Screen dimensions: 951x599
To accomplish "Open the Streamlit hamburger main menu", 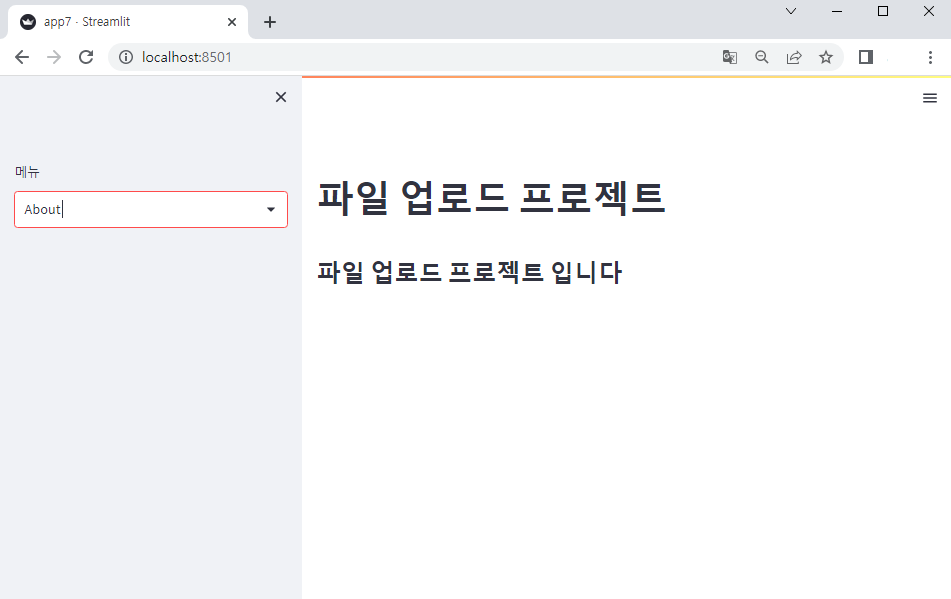I will click(930, 98).
